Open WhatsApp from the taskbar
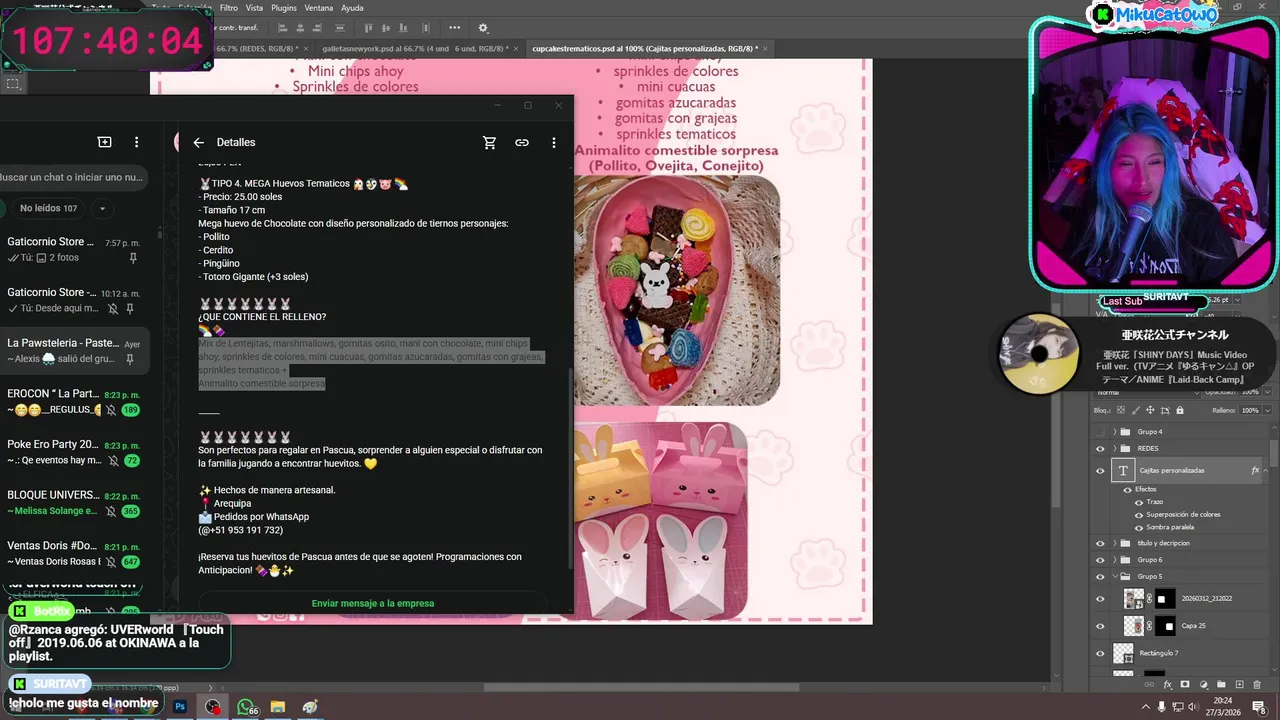The height and width of the screenshot is (720, 1280). [x=245, y=707]
